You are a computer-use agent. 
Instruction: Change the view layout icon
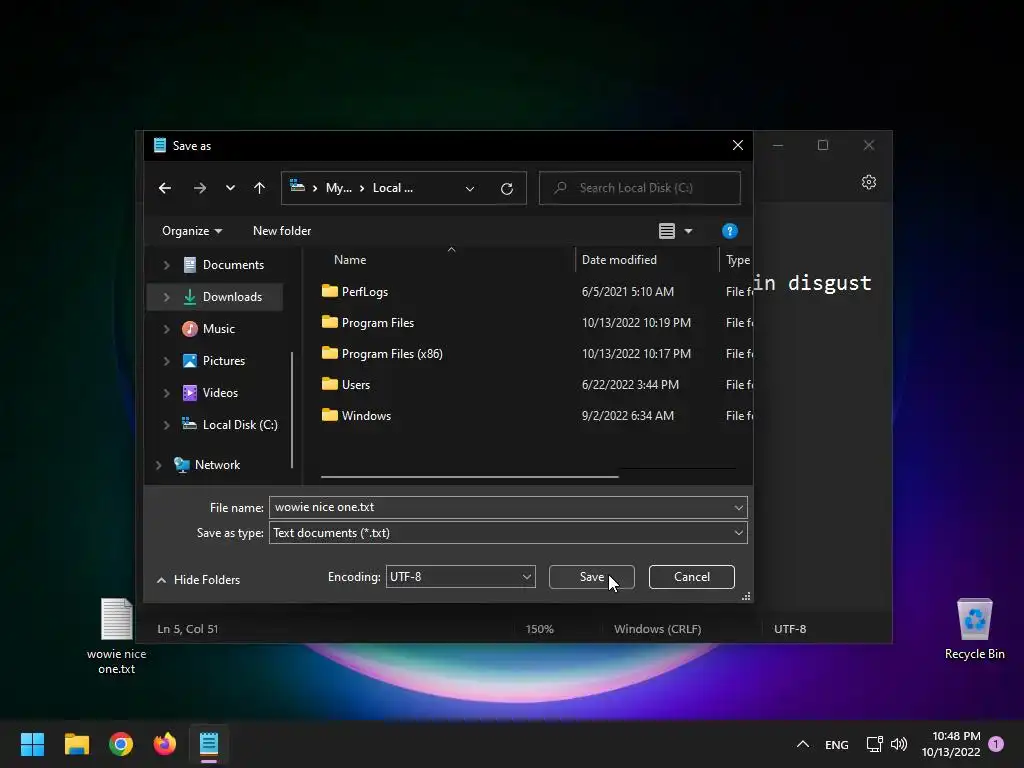667,231
